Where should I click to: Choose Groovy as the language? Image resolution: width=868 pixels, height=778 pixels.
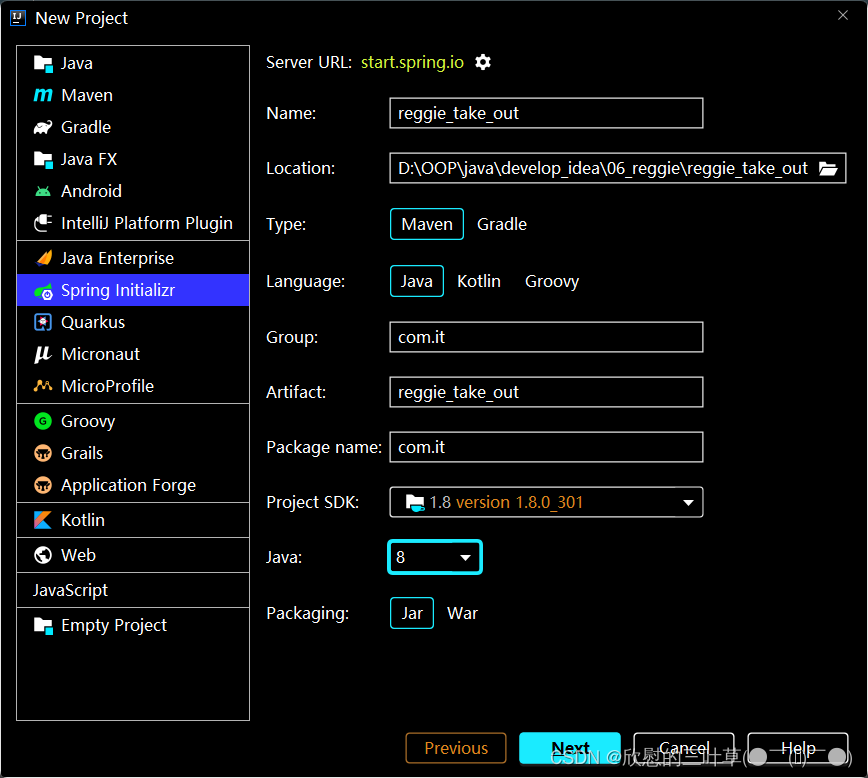pos(552,281)
